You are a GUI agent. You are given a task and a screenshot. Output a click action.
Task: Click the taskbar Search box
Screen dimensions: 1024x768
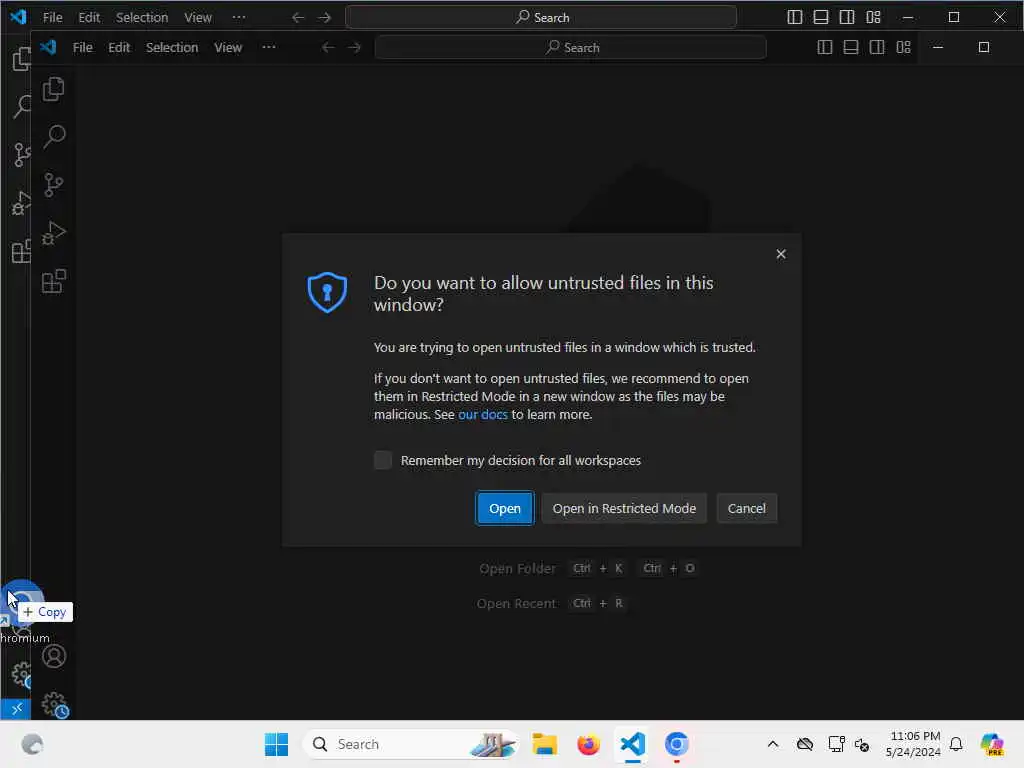pos(411,744)
